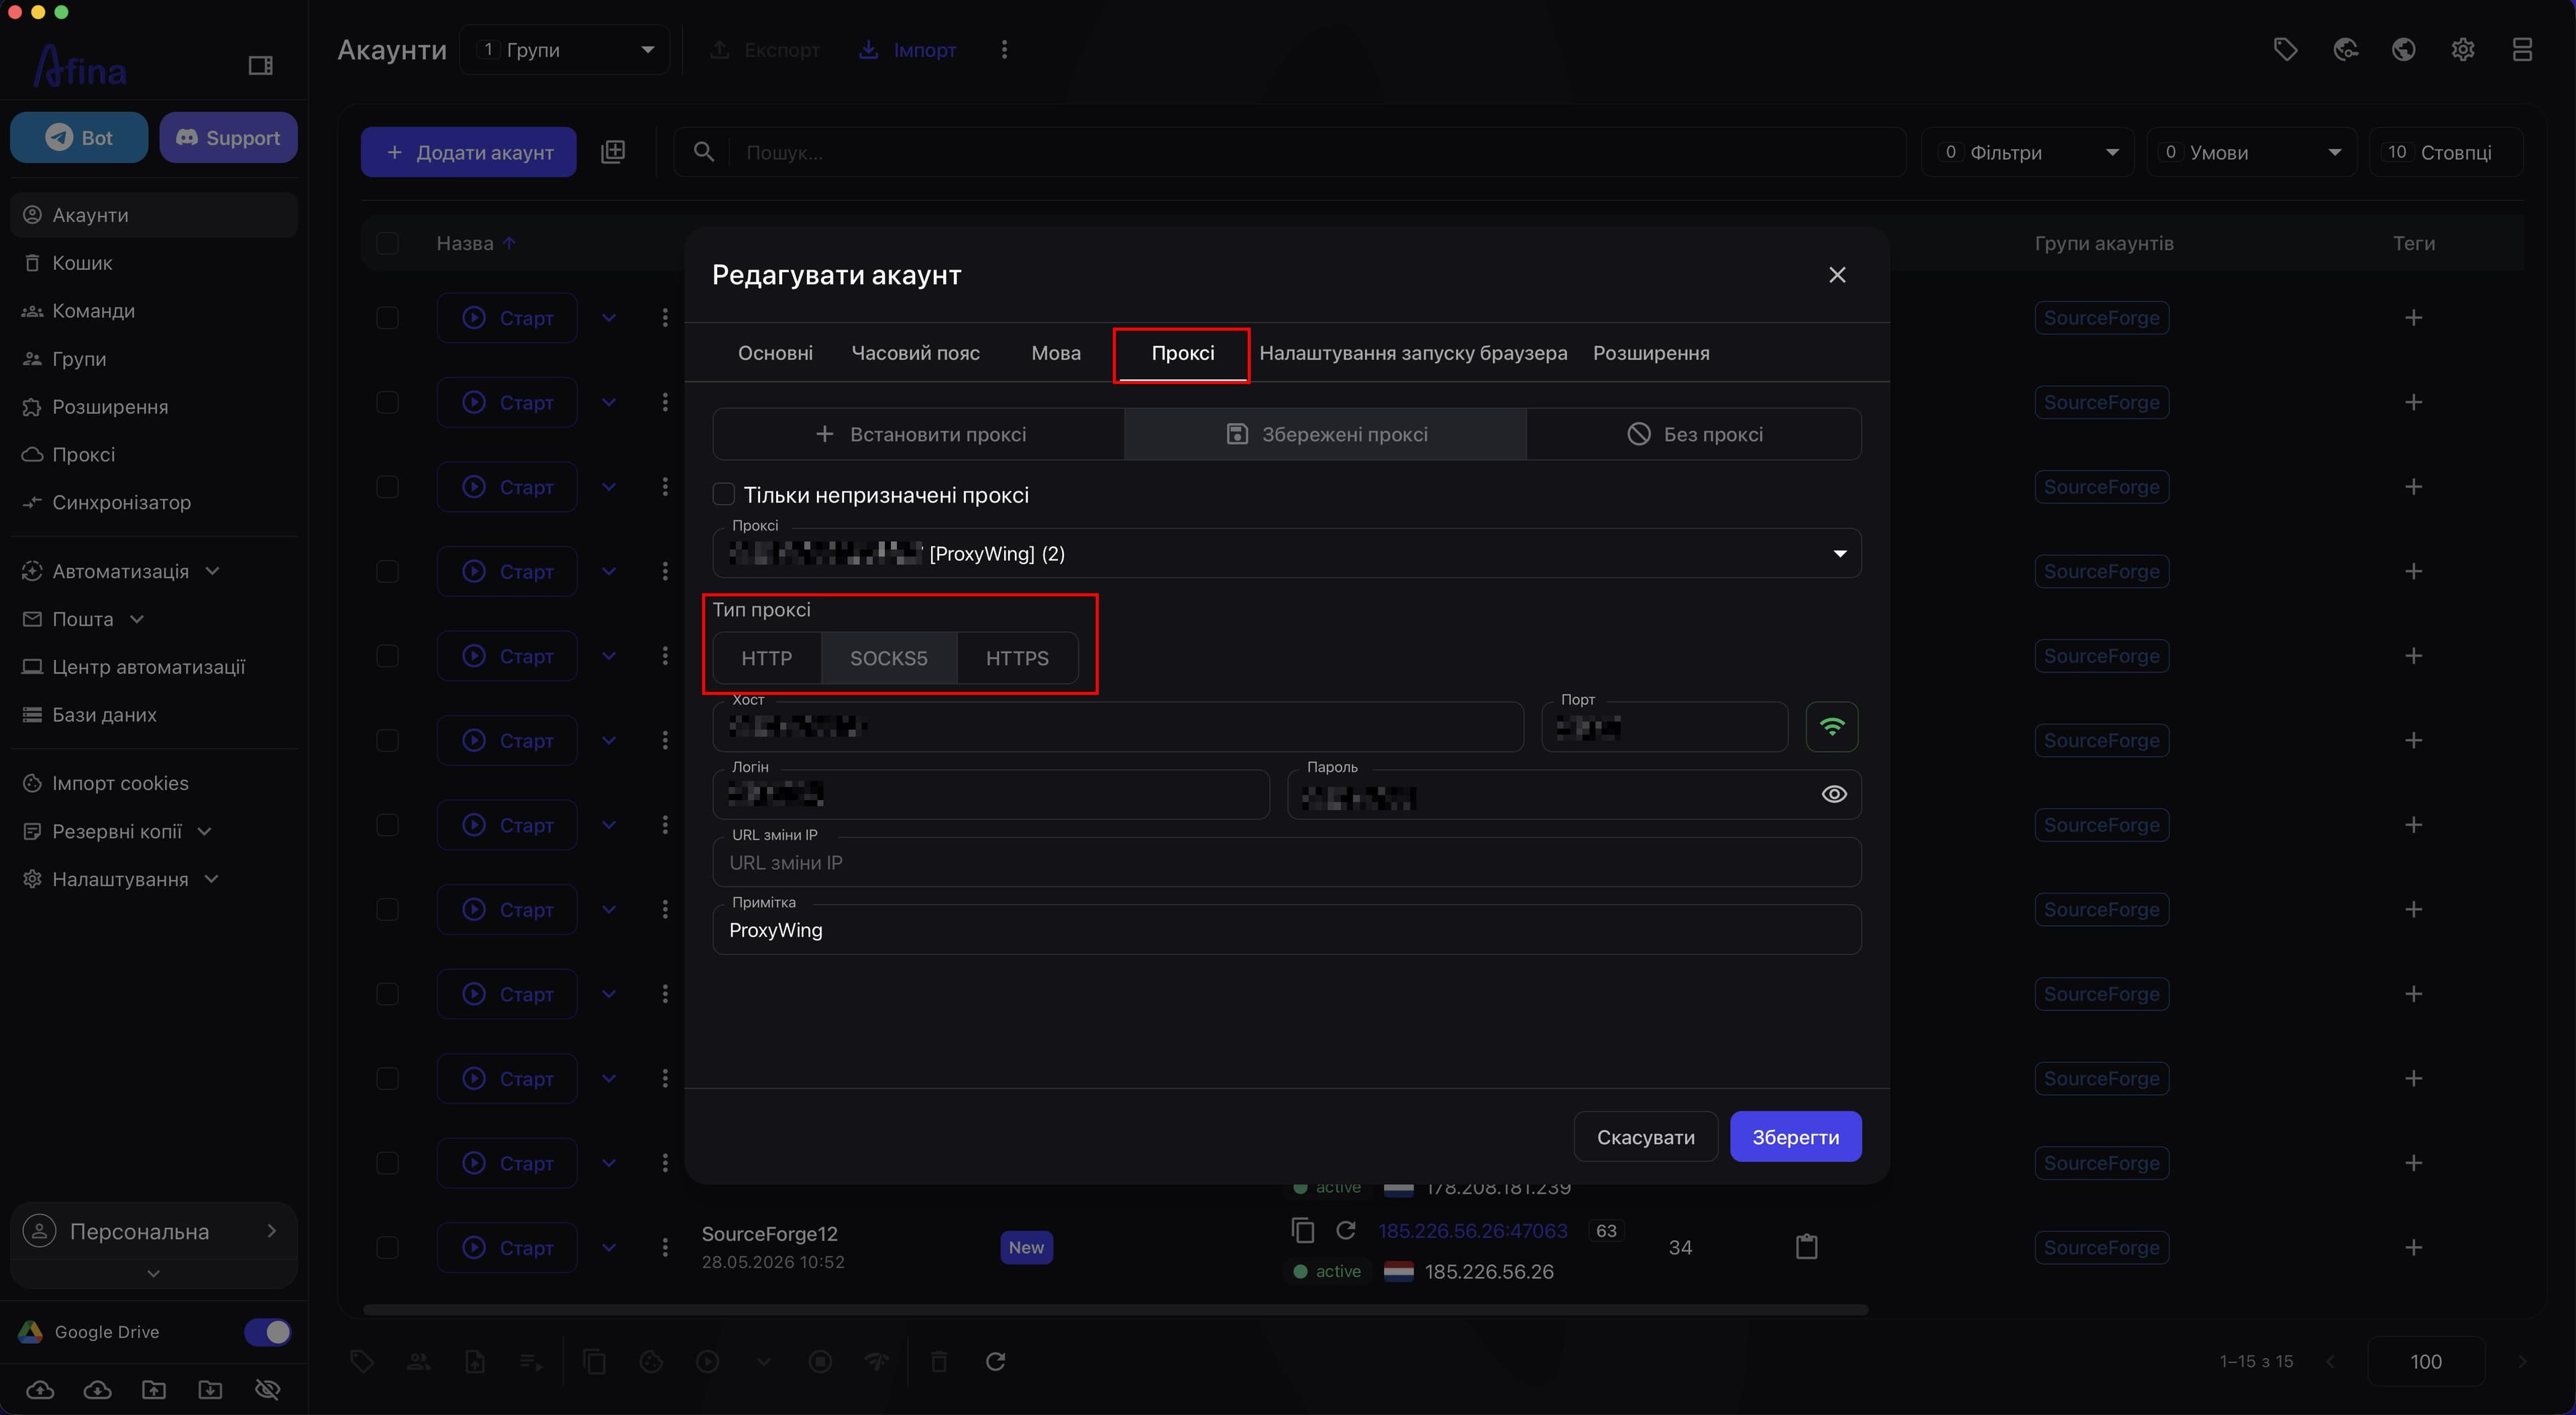Open the Розширення tab in the dialog
Image resolution: width=2576 pixels, height=1415 pixels.
1651,353
